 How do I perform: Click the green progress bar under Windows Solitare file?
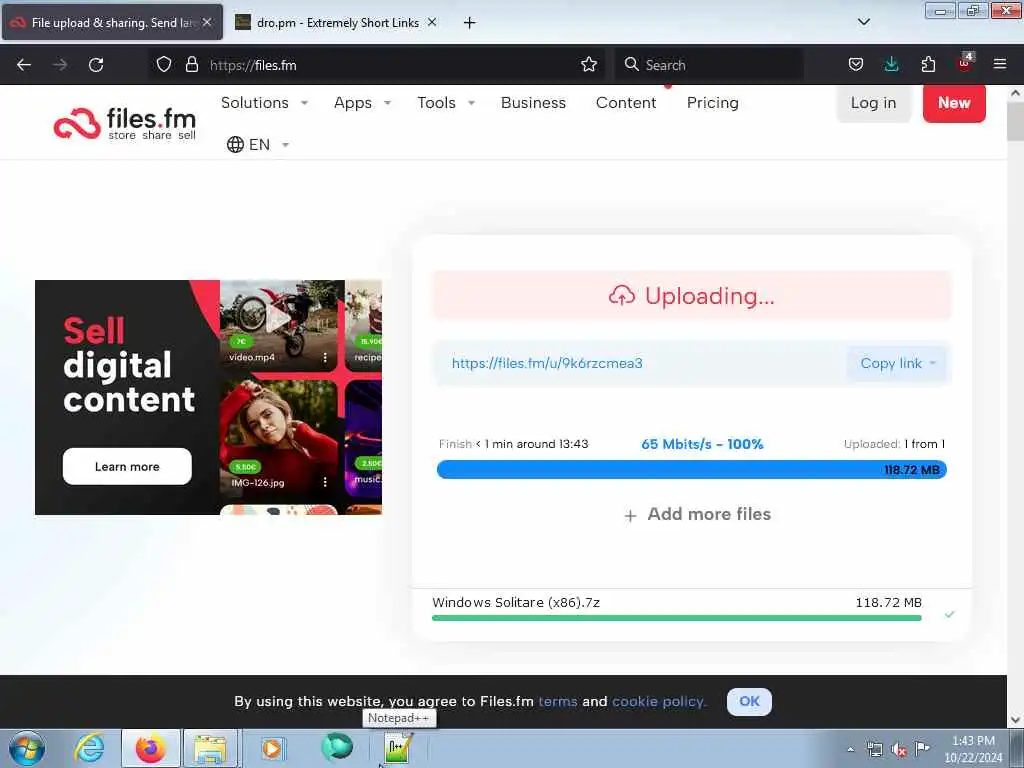coord(677,618)
